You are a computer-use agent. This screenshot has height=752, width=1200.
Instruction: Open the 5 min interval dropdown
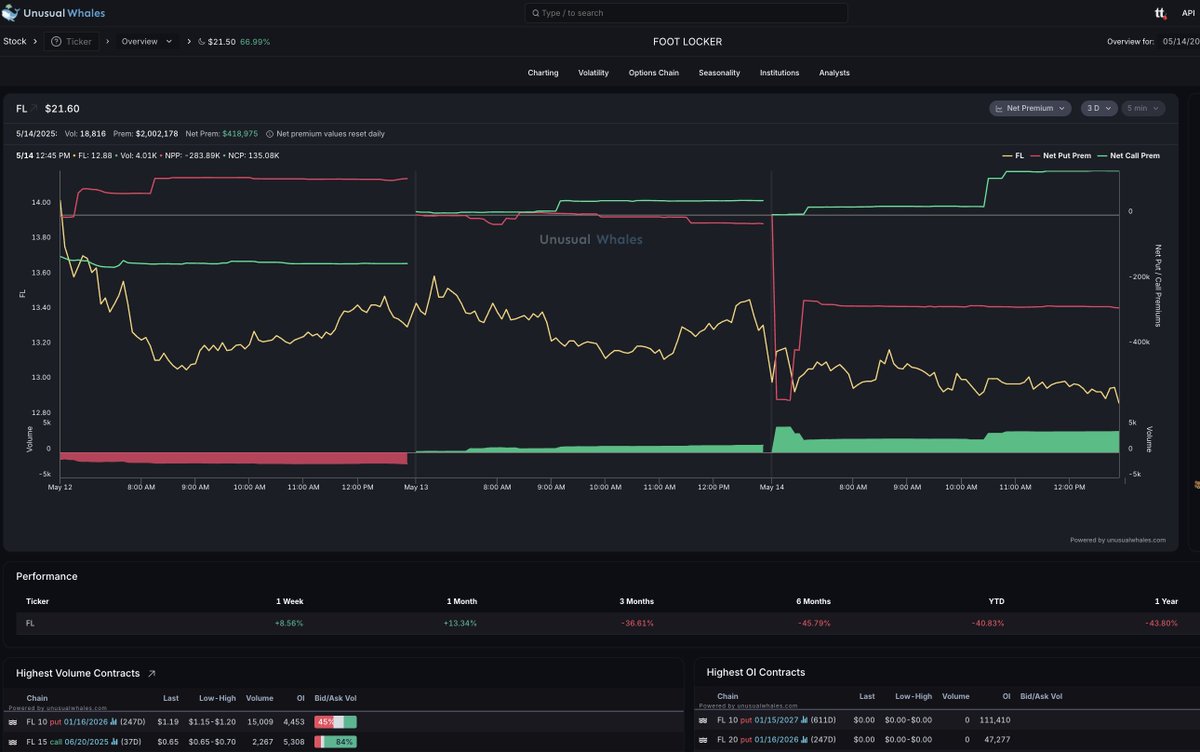[x=1143, y=108]
